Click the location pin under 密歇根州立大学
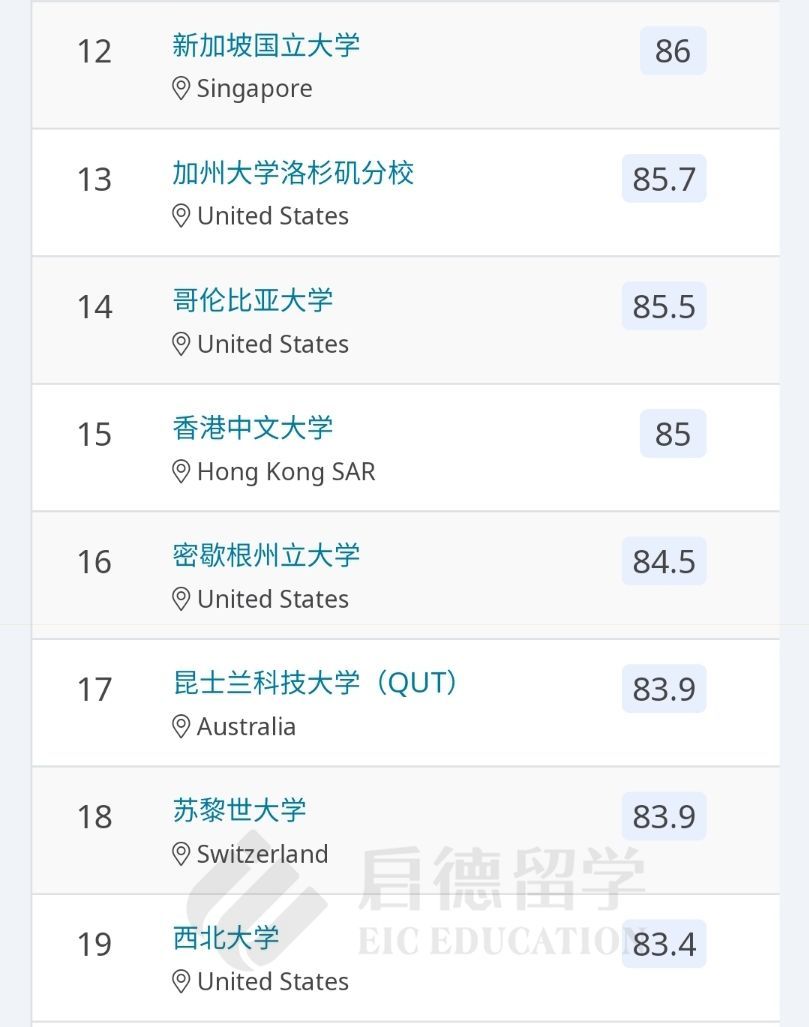The image size is (809, 1027). [x=181, y=599]
